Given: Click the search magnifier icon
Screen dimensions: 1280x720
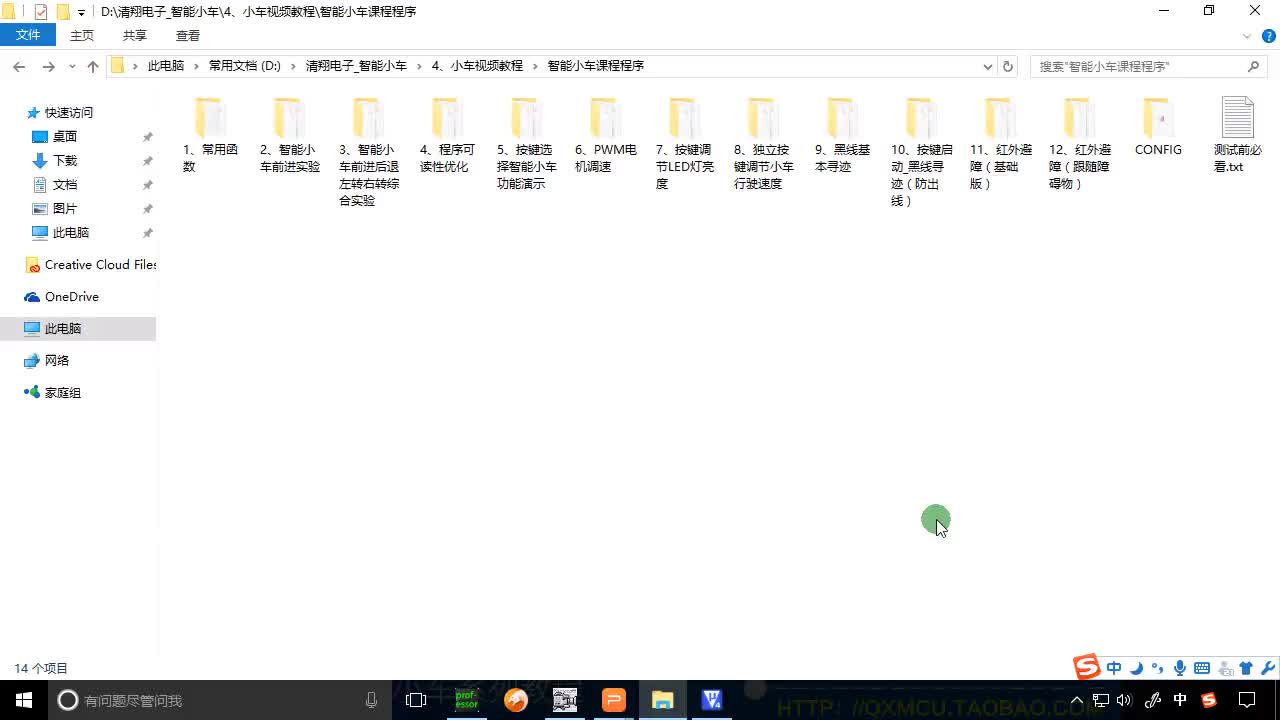Looking at the screenshot, I should coord(1253,66).
